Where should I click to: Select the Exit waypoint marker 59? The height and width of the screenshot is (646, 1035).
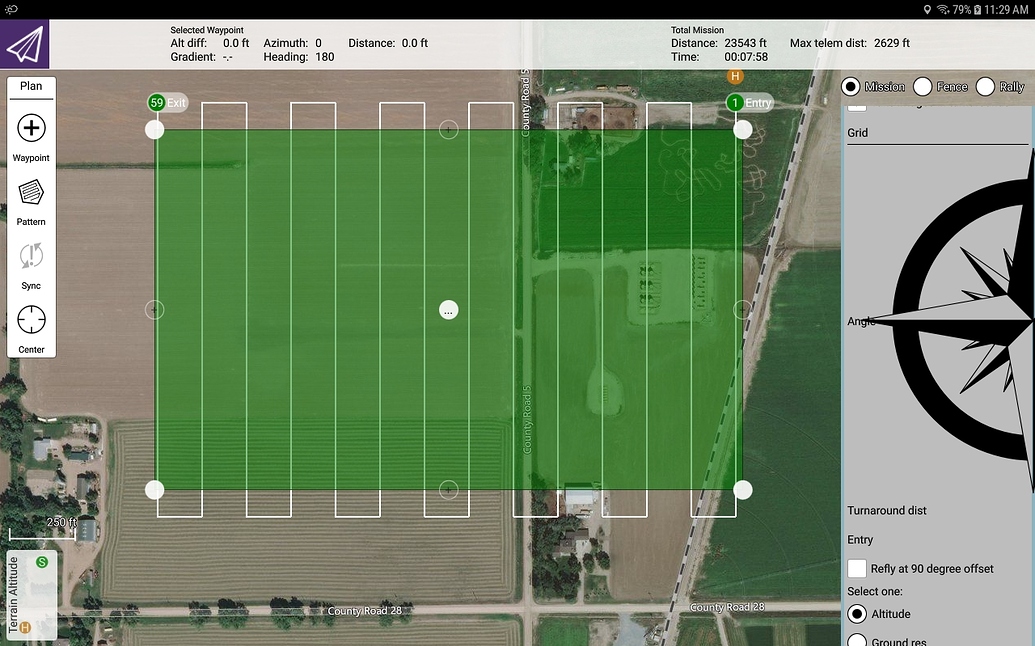click(x=156, y=102)
